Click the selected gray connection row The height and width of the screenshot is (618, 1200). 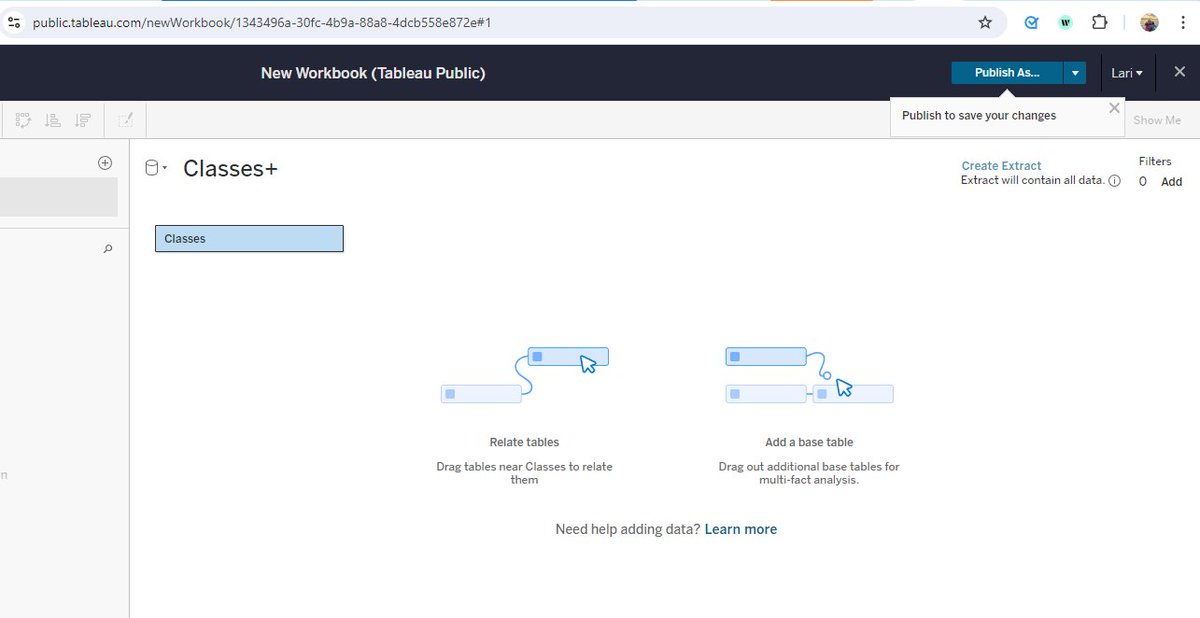coord(59,197)
